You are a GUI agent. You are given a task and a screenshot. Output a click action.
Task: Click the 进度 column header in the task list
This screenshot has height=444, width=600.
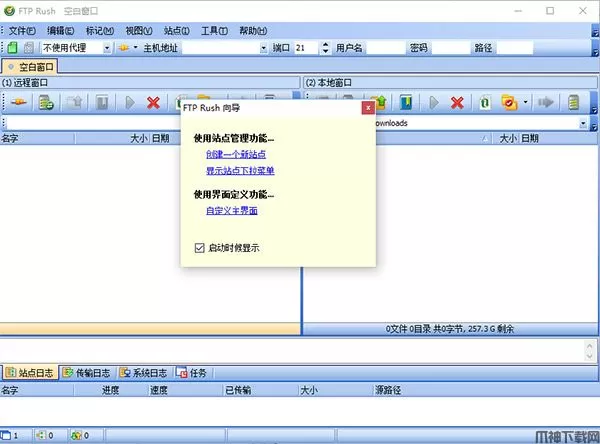[111, 390]
